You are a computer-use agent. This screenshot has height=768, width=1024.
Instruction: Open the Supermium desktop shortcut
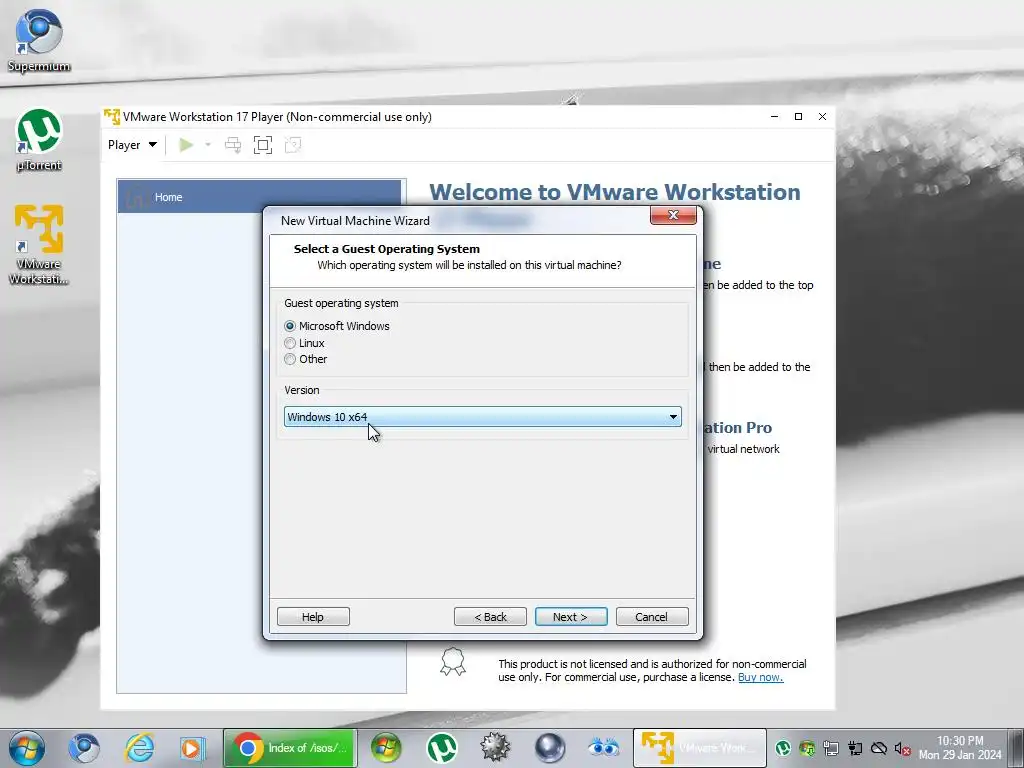coord(39,40)
